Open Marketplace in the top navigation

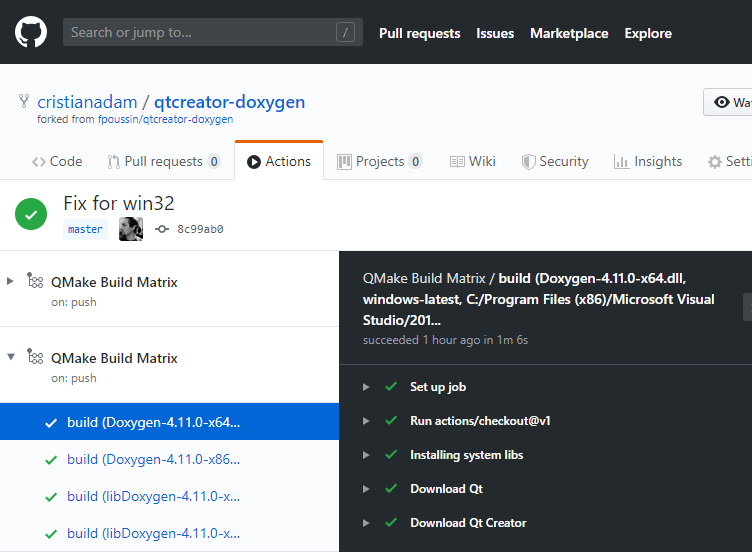coord(569,33)
